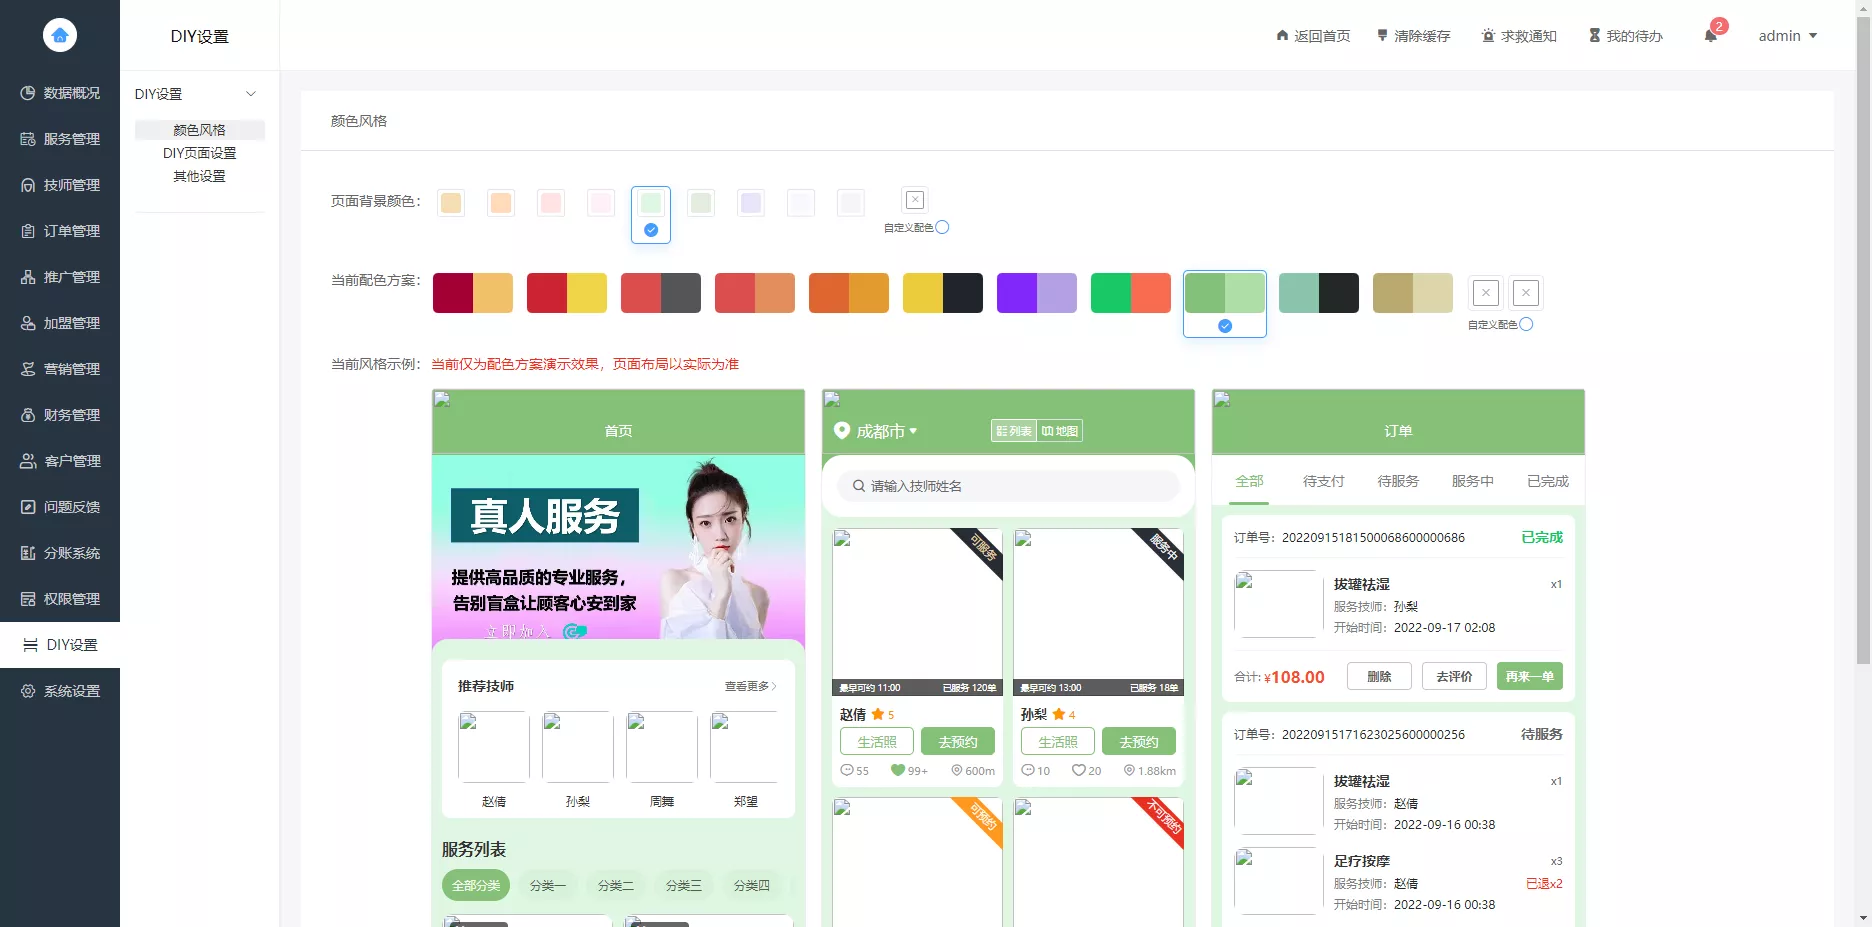Image resolution: width=1872 pixels, height=927 pixels.
Task: Open 求救通知 from the header
Action: pyautogui.click(x=1519, y=35)
